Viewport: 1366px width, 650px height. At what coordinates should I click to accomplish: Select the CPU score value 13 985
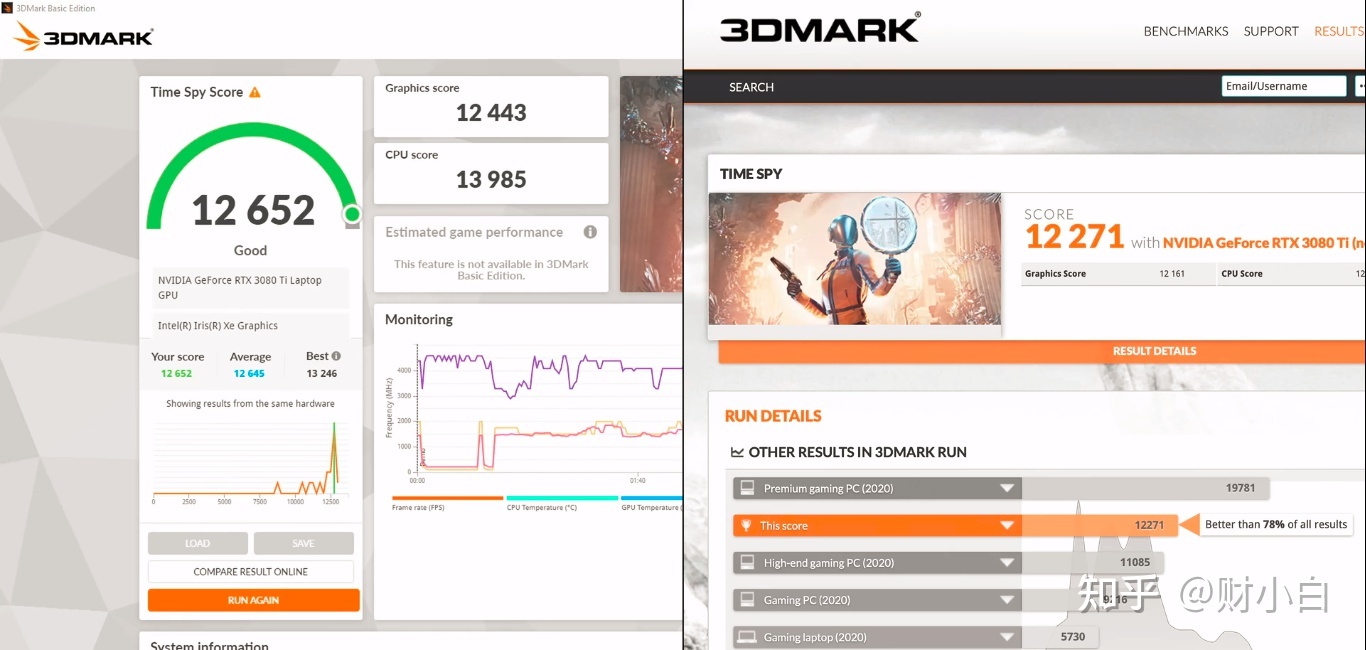(491, 180)
